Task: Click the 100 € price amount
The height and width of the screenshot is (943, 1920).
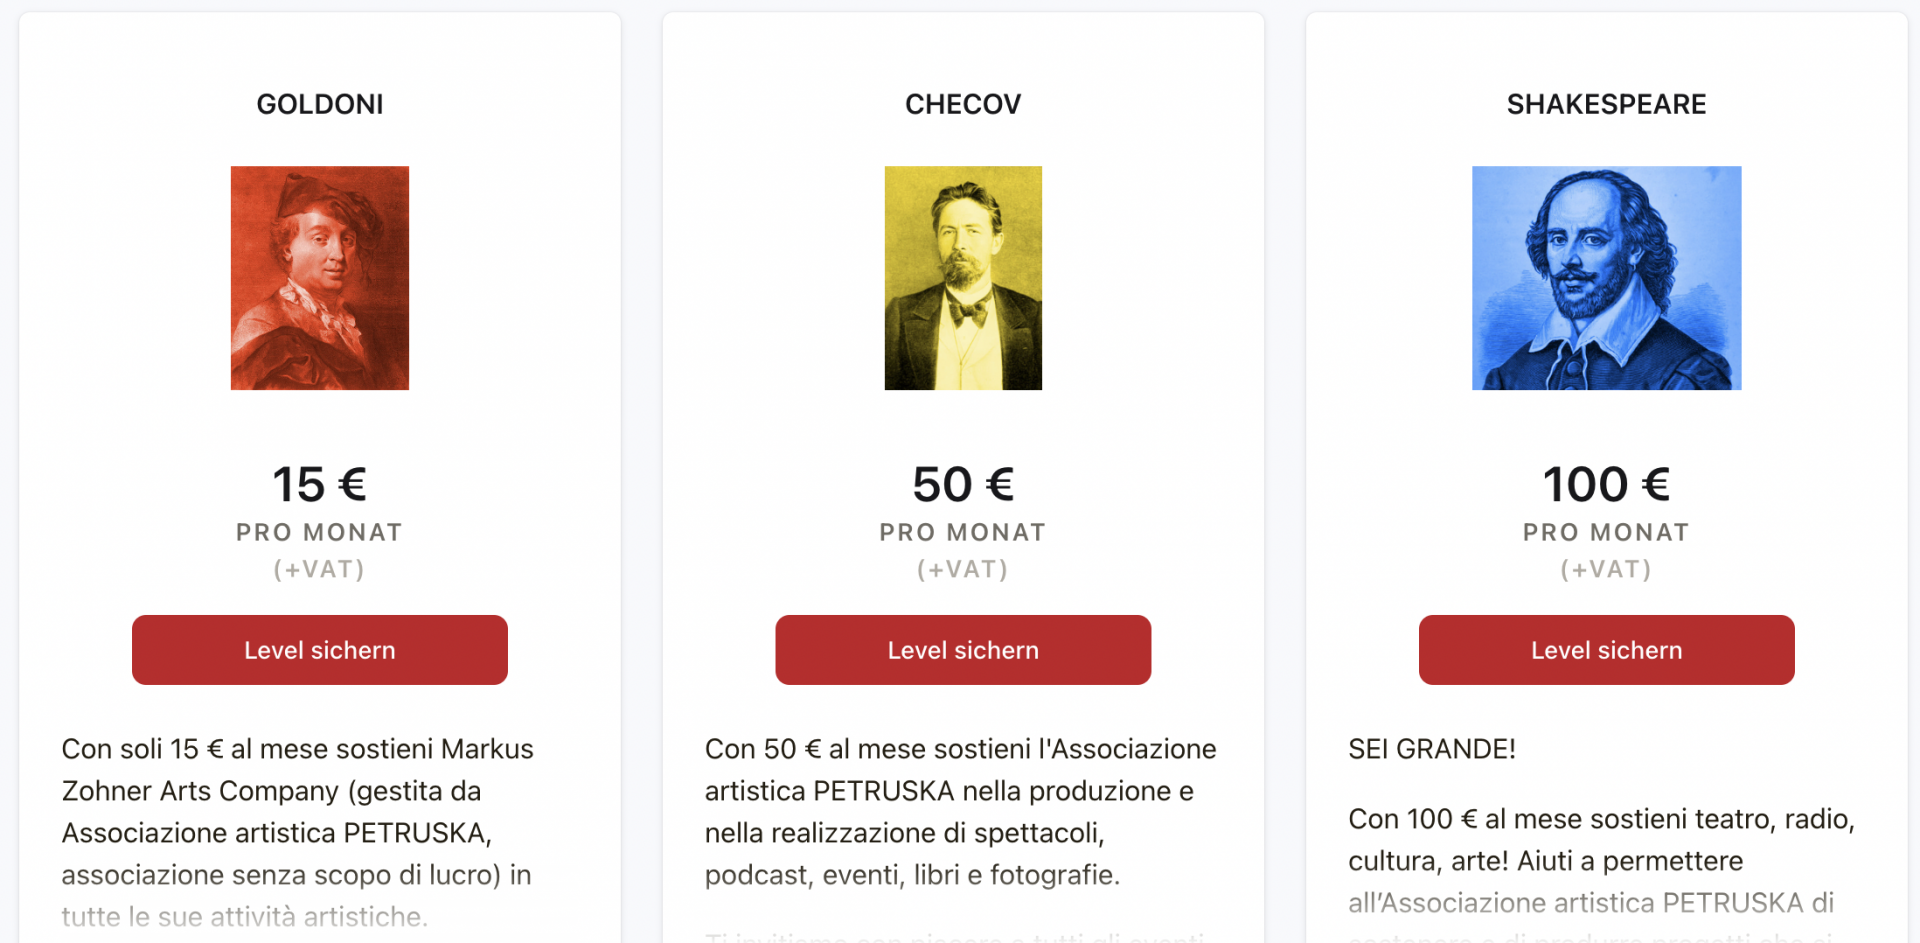Action: click(1606, 485)
